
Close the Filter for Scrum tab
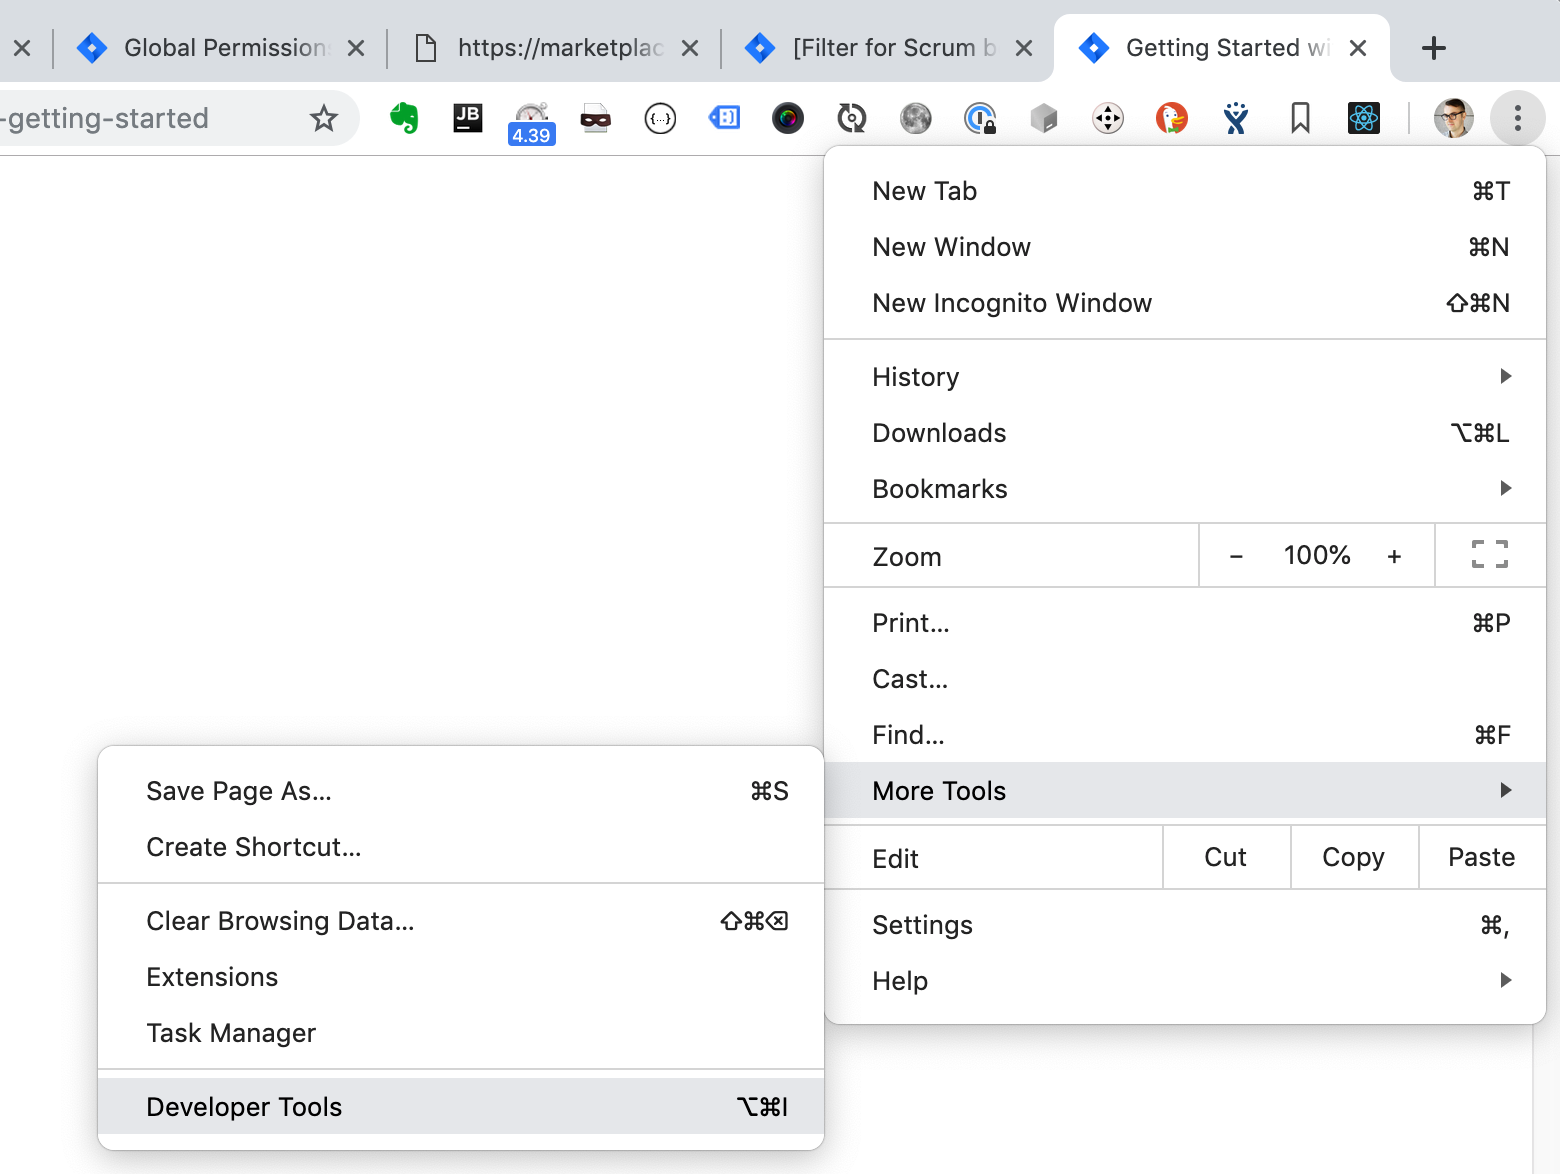click(1024, 48)
